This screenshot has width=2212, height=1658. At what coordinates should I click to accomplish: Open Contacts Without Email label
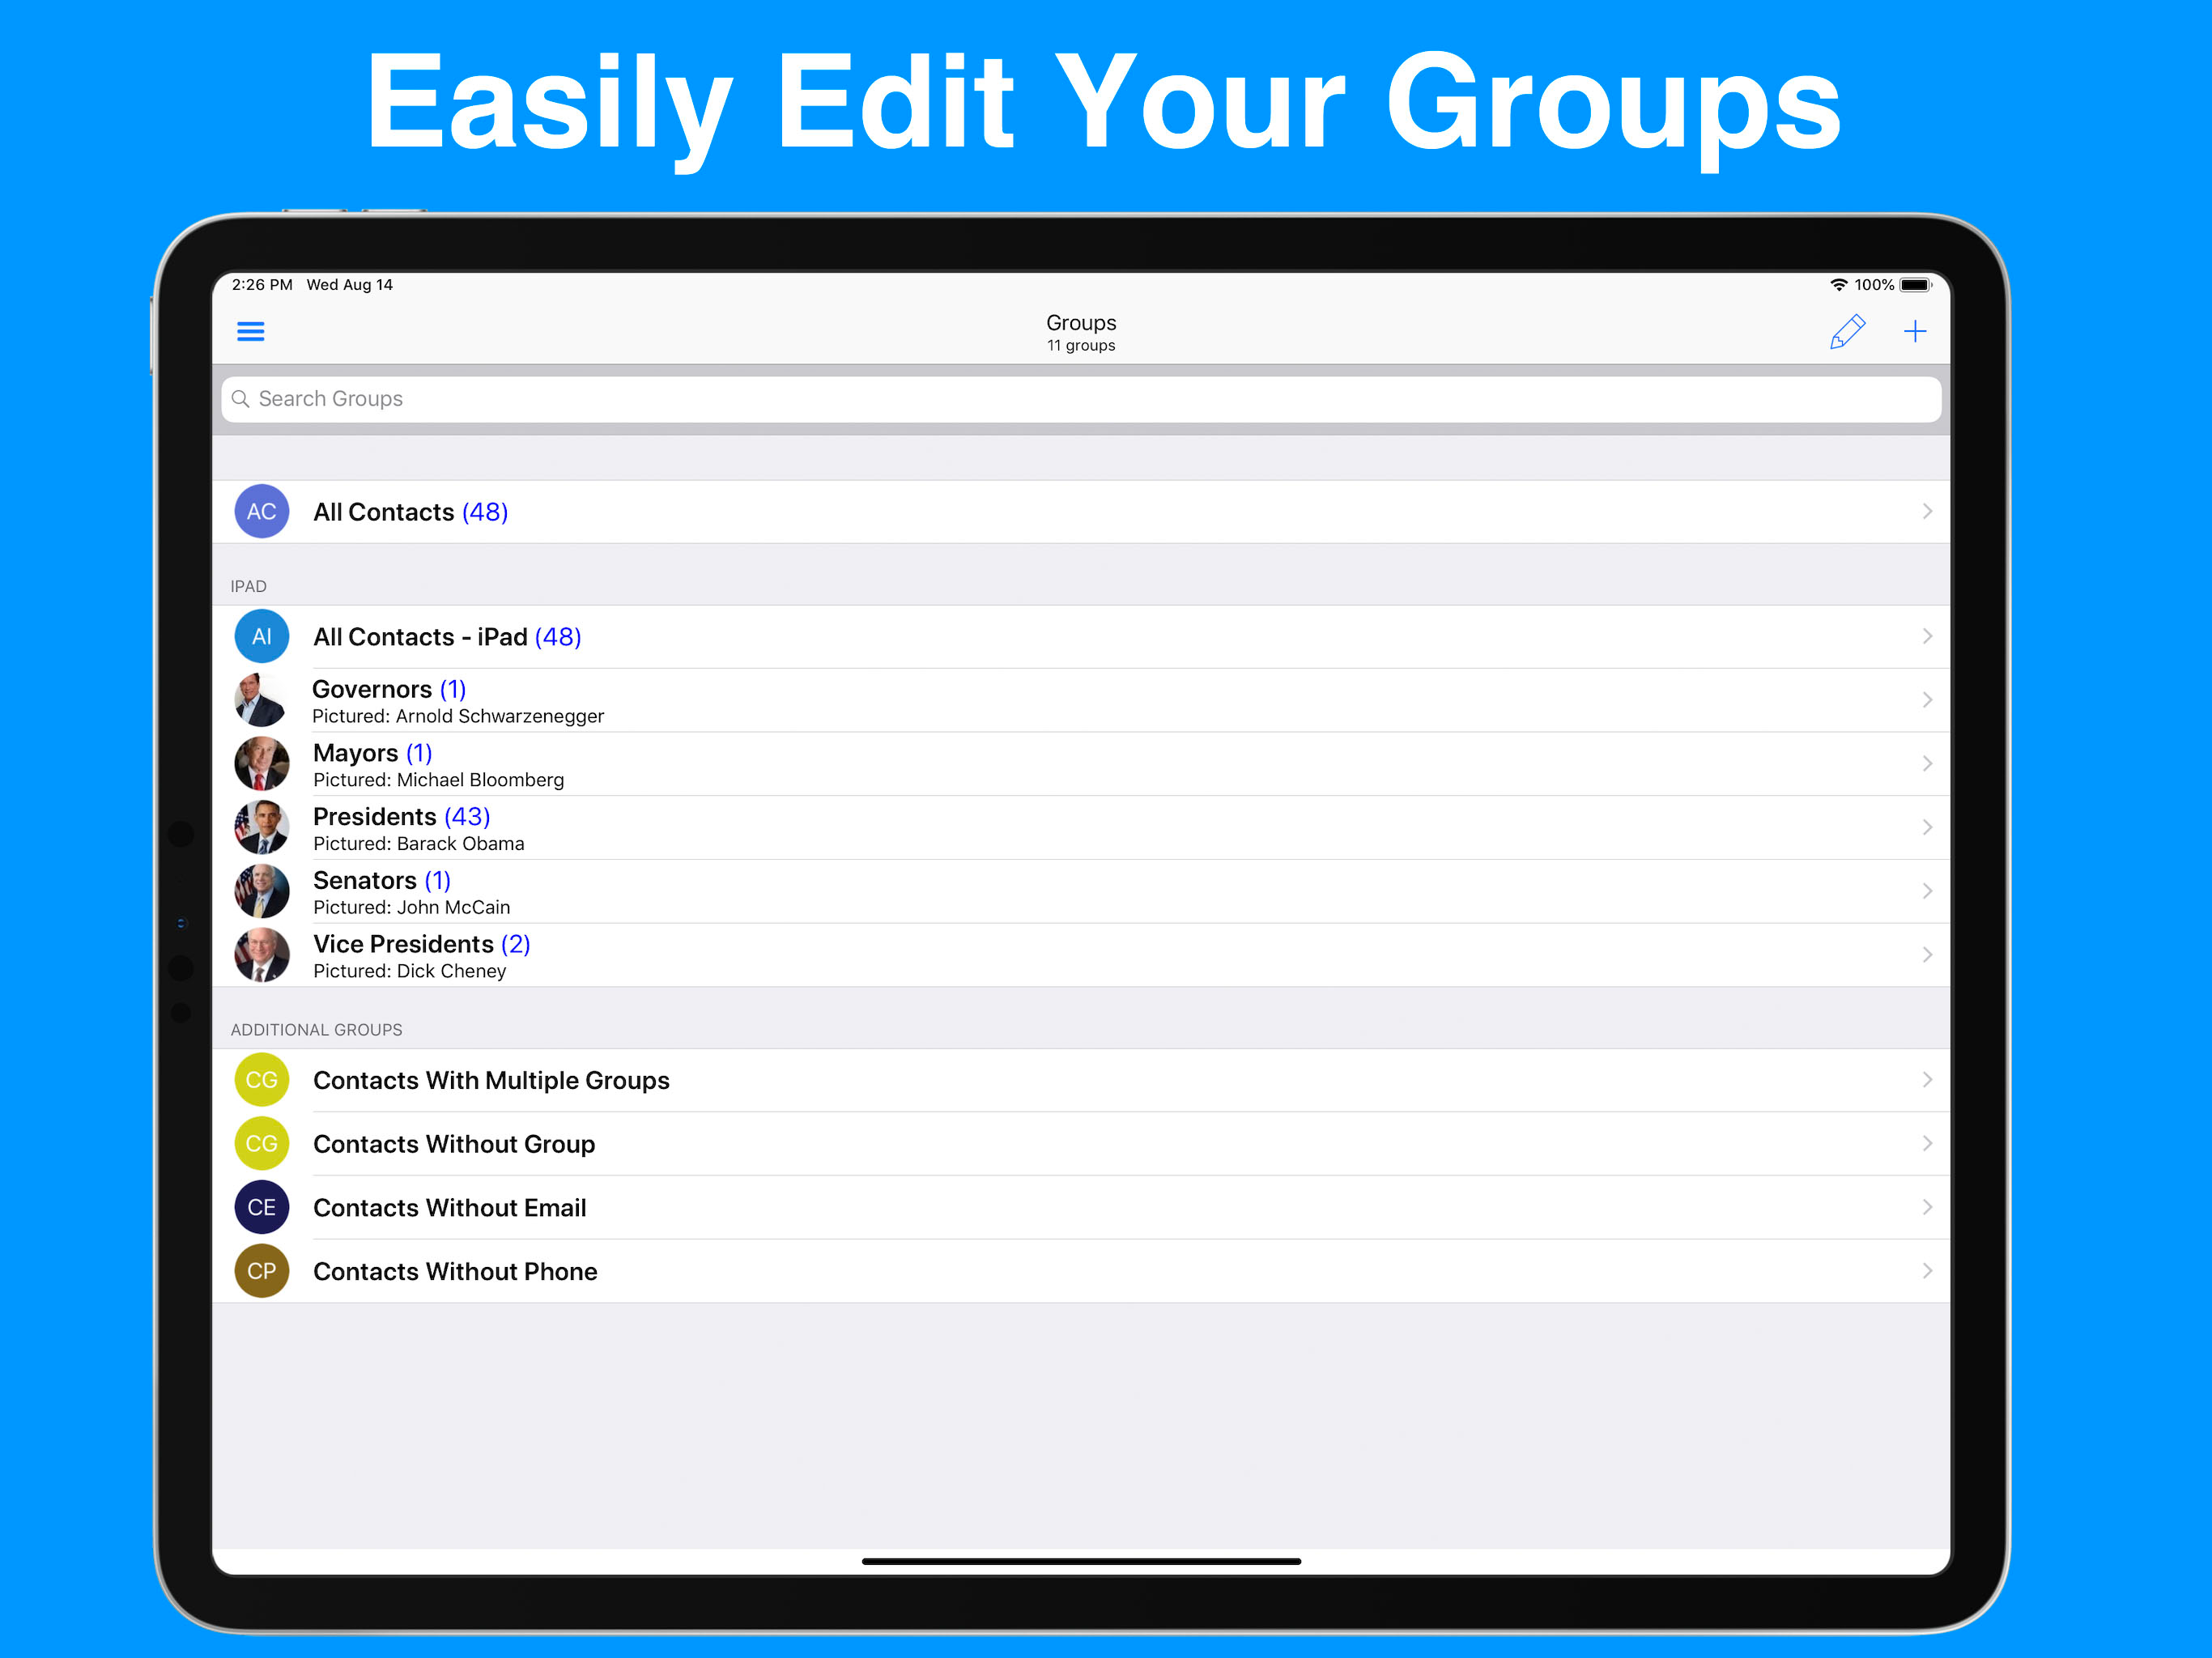(450, 1209)
